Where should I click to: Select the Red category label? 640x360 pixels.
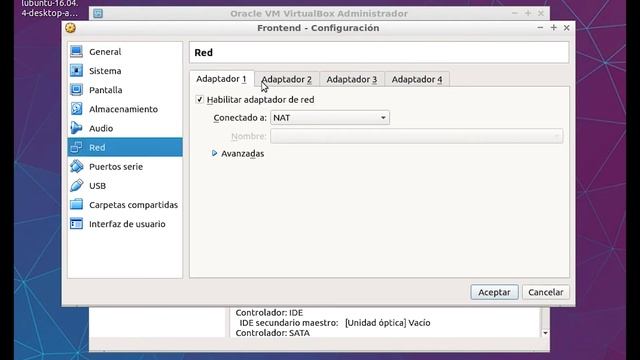tap(97, 147)
